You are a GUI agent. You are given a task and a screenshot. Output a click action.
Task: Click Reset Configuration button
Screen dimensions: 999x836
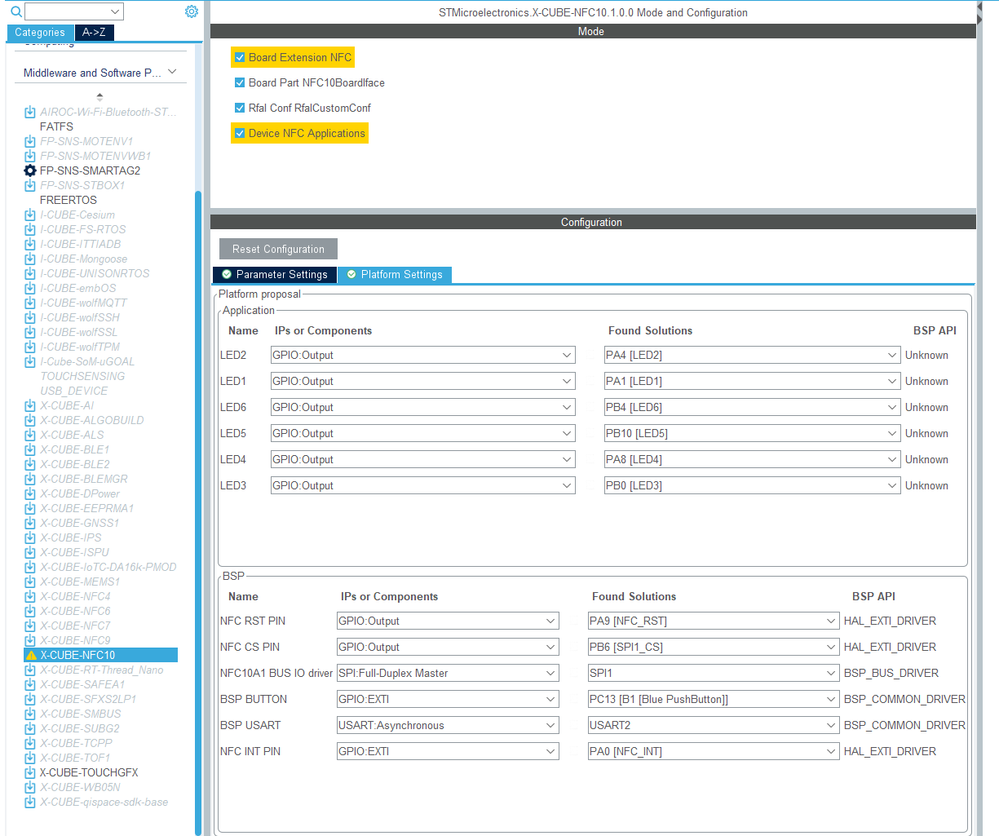click(x=278, y=249)
